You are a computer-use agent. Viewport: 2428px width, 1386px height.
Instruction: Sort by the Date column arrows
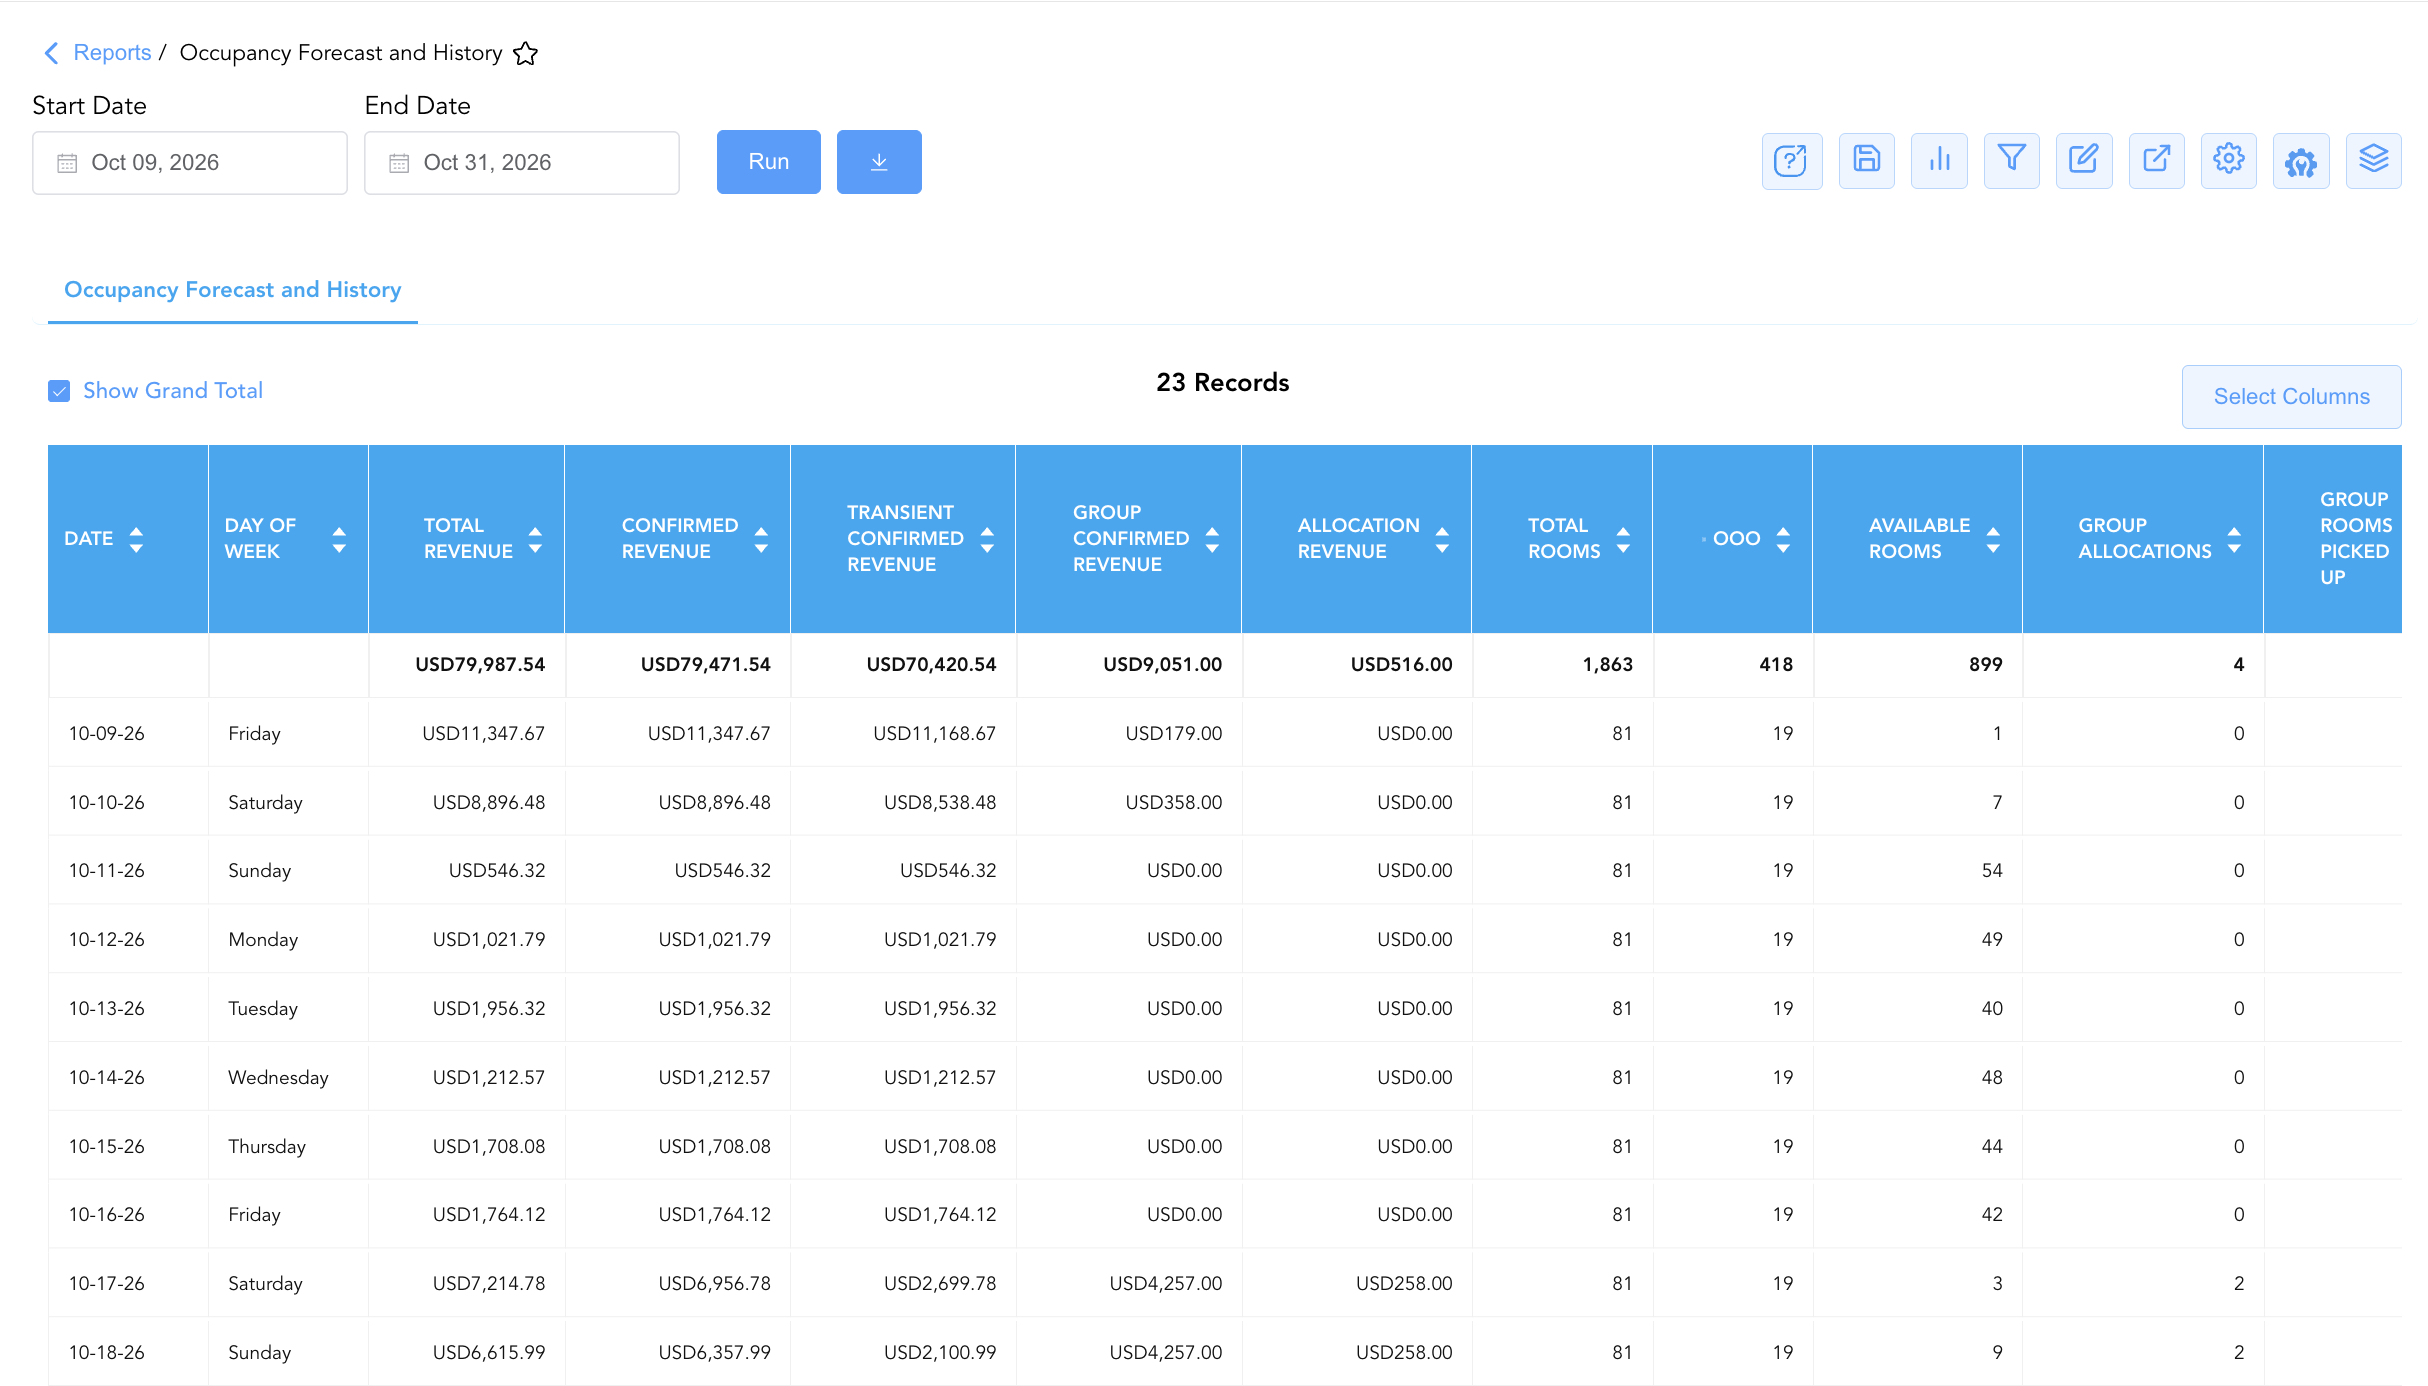[x=136, y=539]
